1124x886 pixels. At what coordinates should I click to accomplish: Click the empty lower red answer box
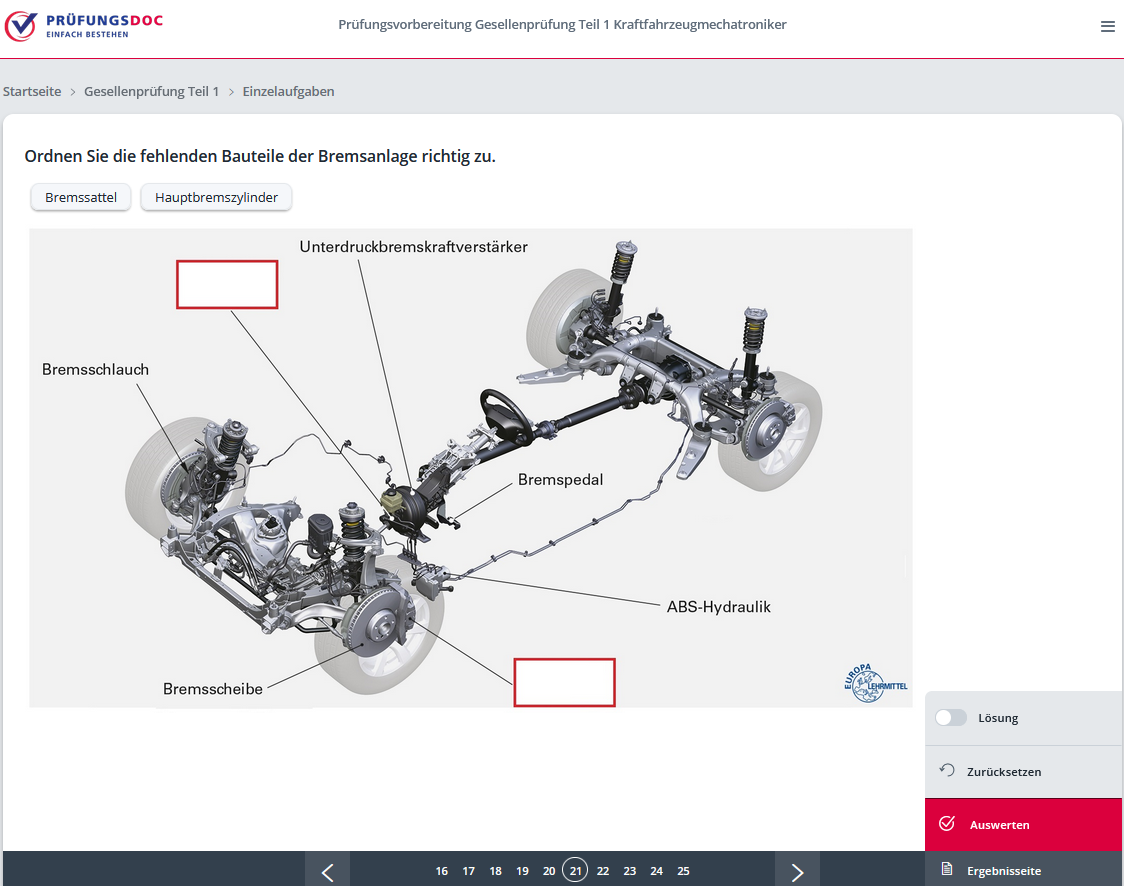coord(564,682)
